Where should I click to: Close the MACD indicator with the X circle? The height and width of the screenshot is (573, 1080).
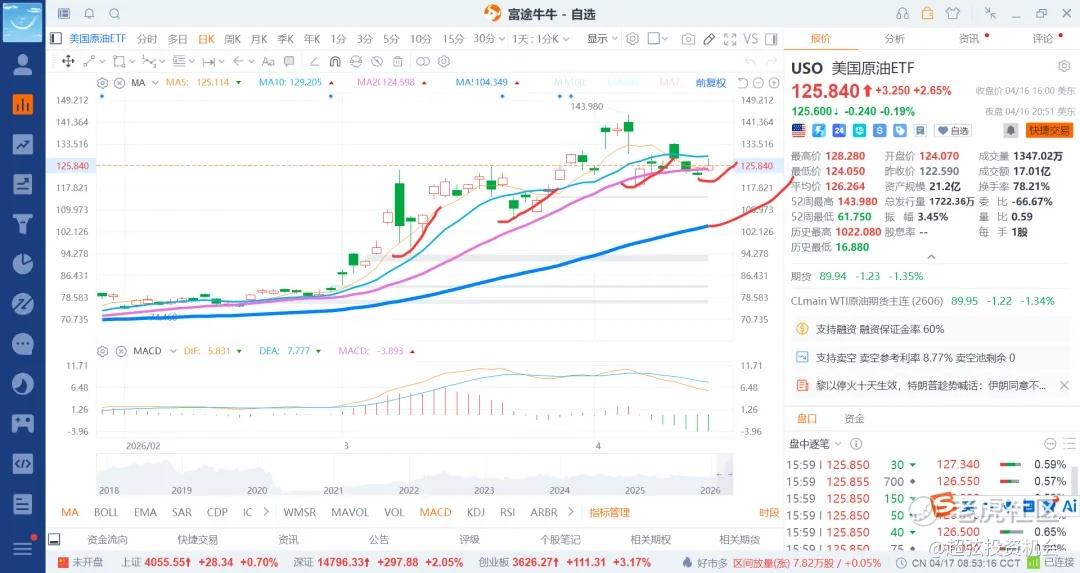(121, 351)
